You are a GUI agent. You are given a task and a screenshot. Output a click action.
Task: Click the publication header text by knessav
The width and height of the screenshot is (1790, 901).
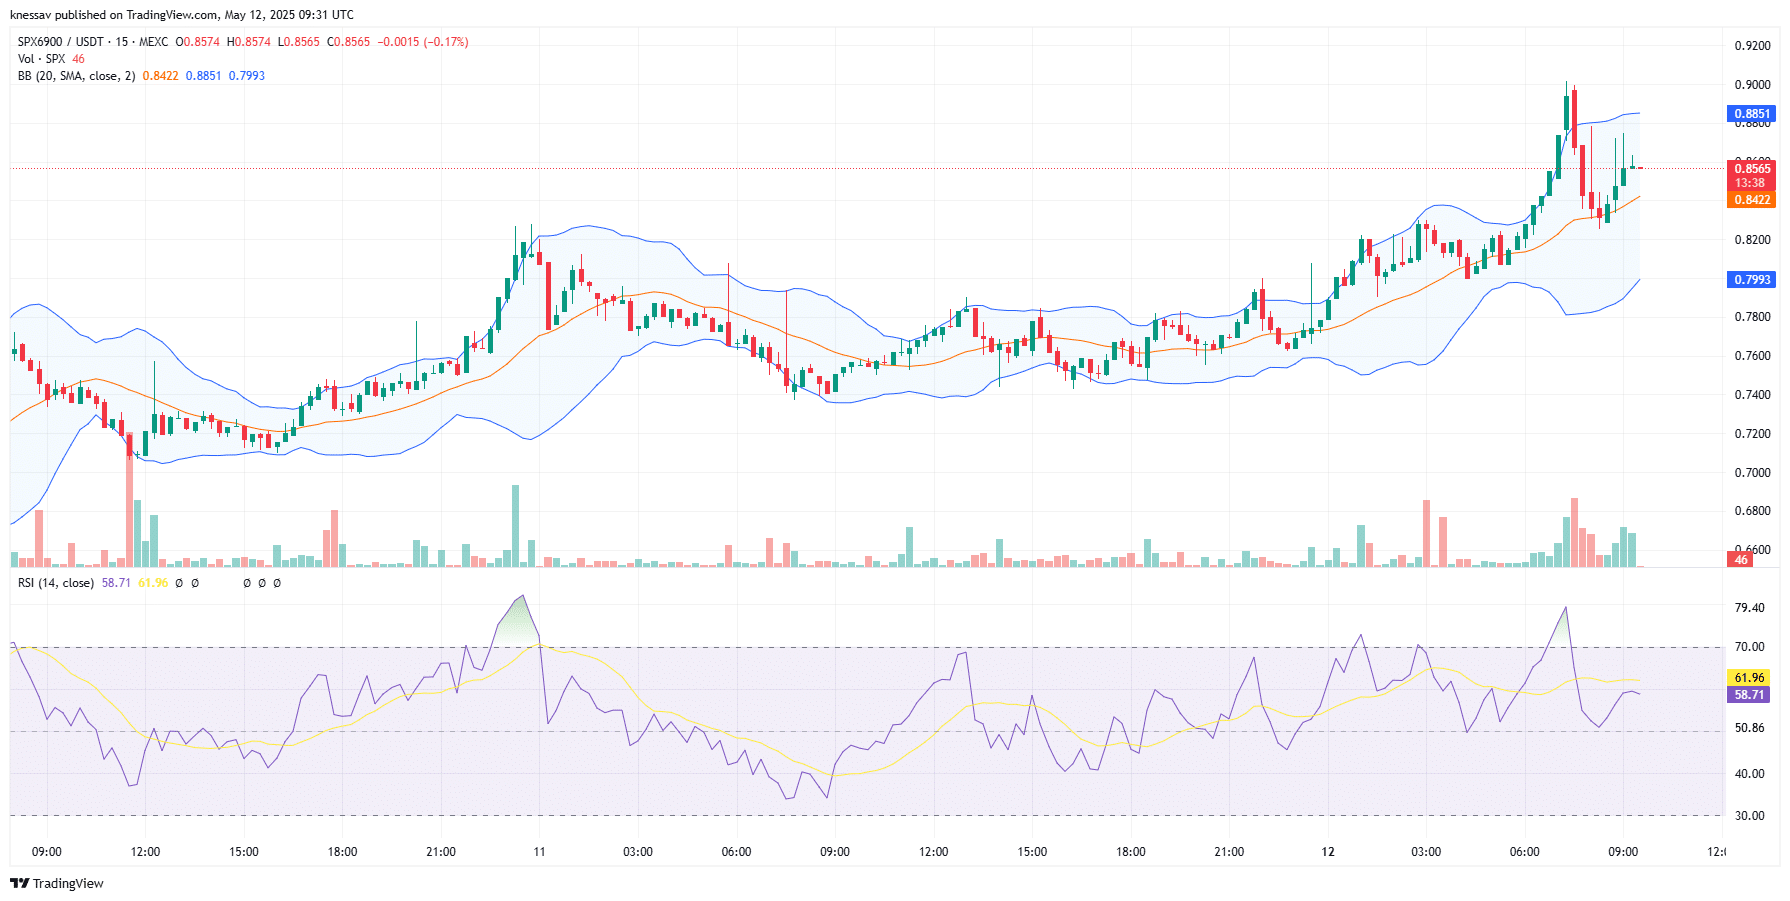(x=182, y=15)
